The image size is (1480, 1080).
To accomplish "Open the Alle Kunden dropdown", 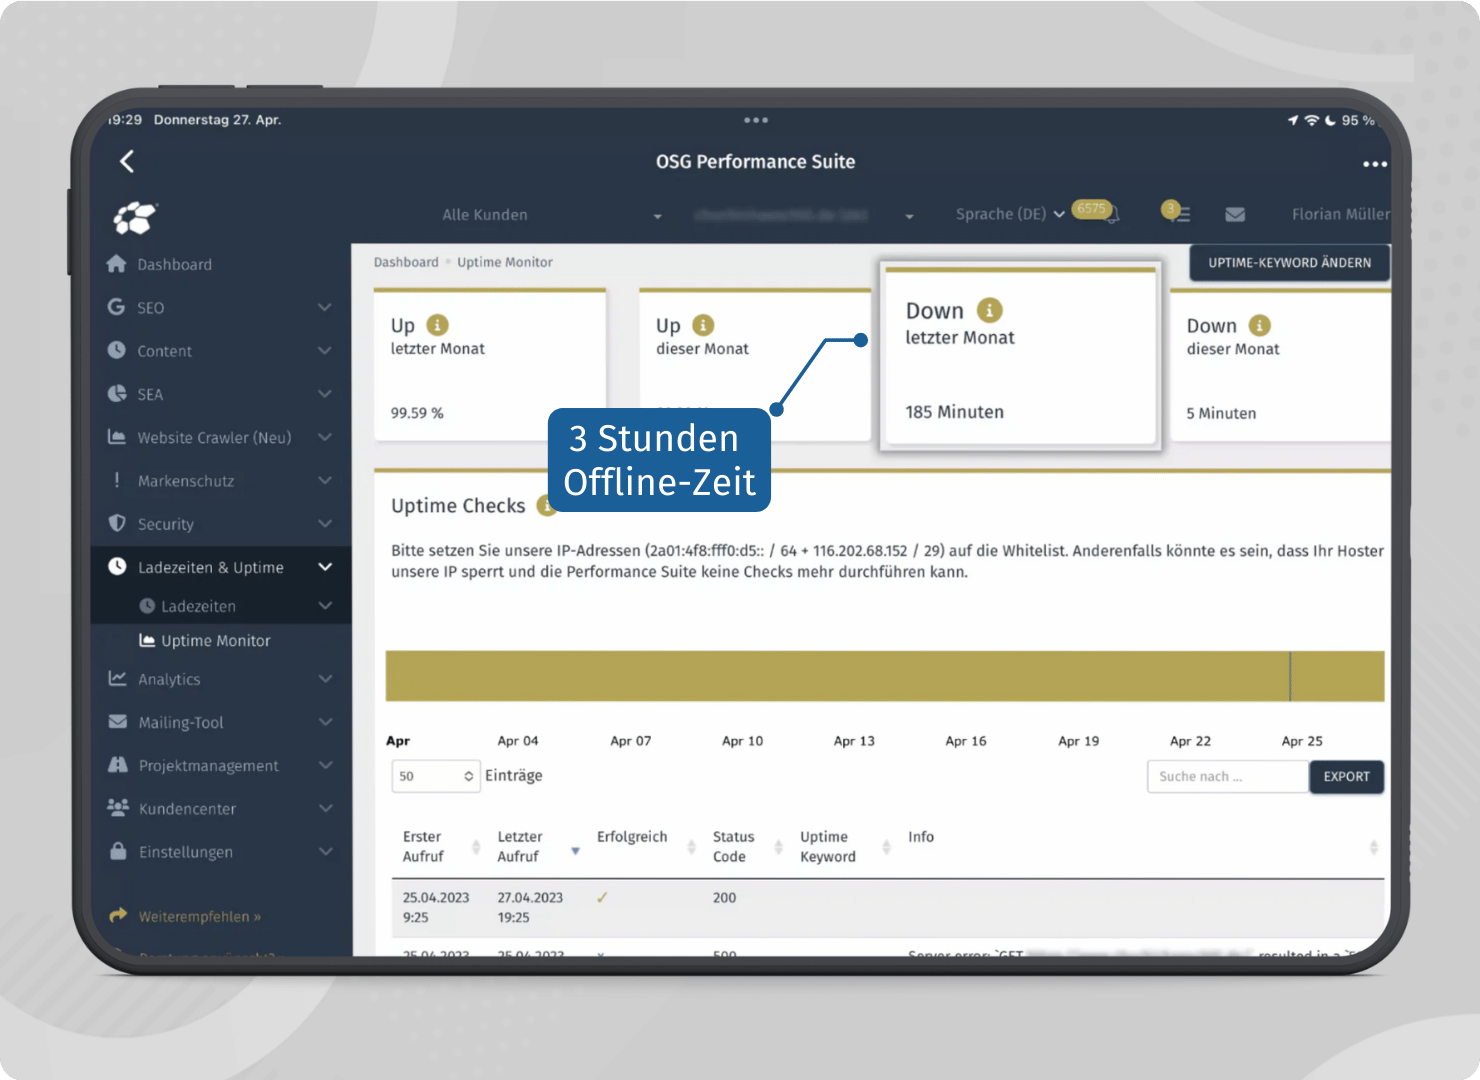I will click(x=552, y=215).
